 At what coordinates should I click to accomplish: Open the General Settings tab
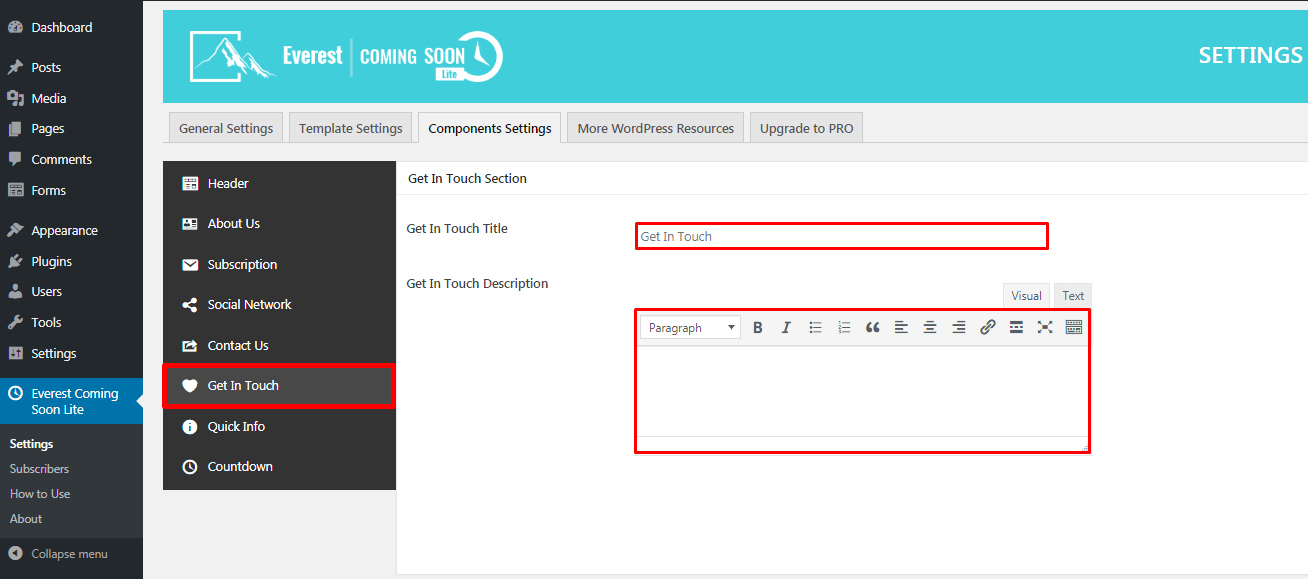tap(226, 128)
